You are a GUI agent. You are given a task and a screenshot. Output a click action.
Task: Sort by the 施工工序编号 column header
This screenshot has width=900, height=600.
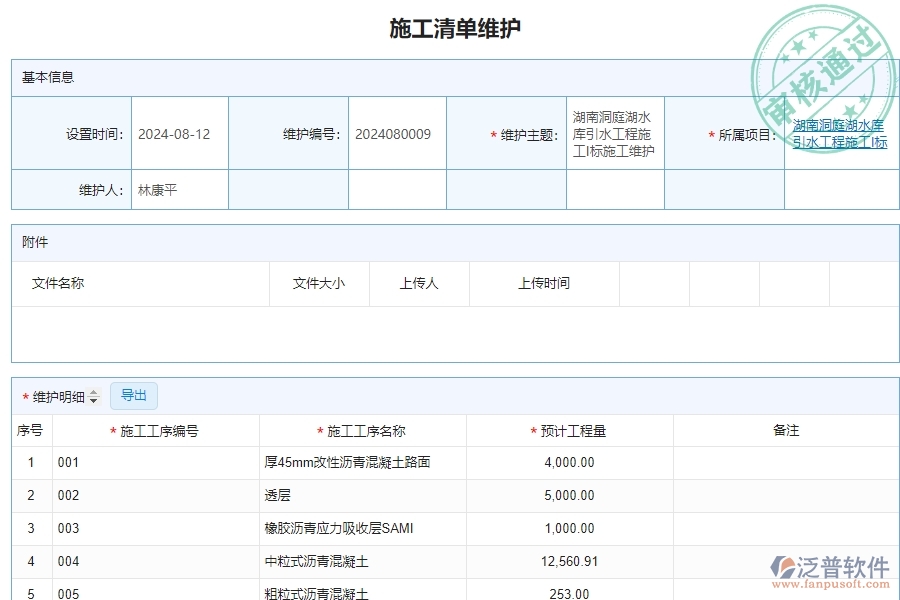point(150,430)
